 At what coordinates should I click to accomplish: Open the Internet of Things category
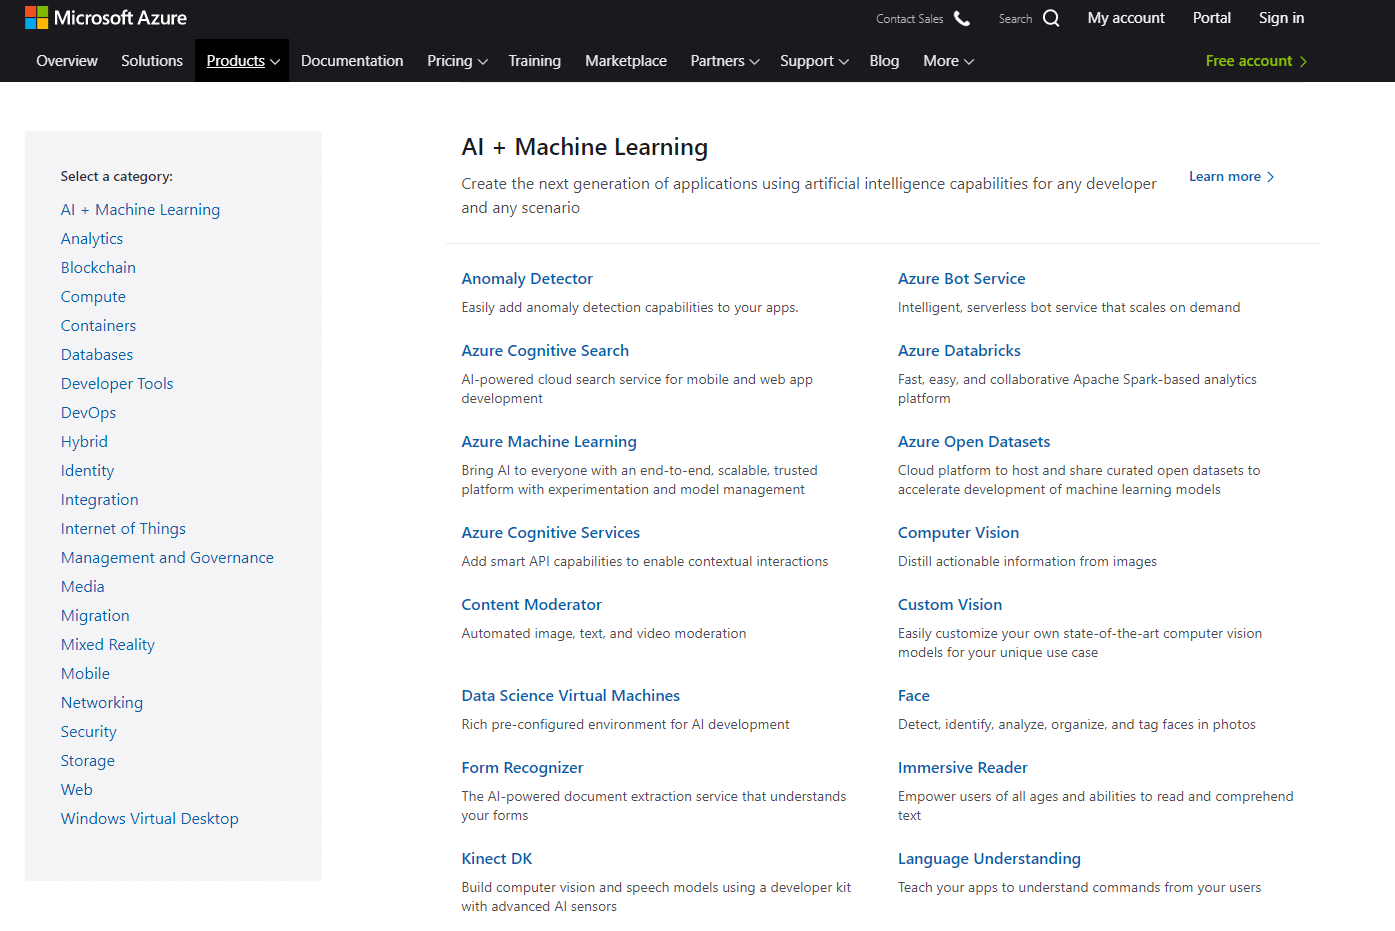123,528
